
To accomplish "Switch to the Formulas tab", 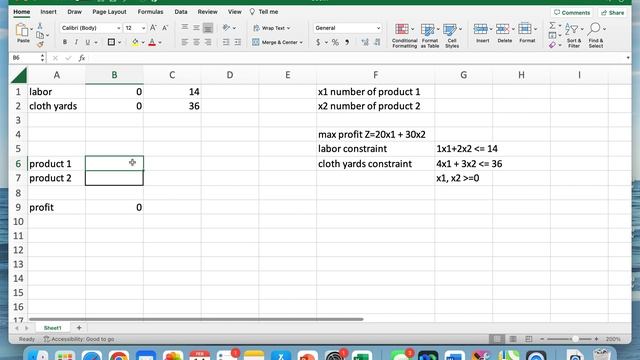I will click(x=150, y=12).
